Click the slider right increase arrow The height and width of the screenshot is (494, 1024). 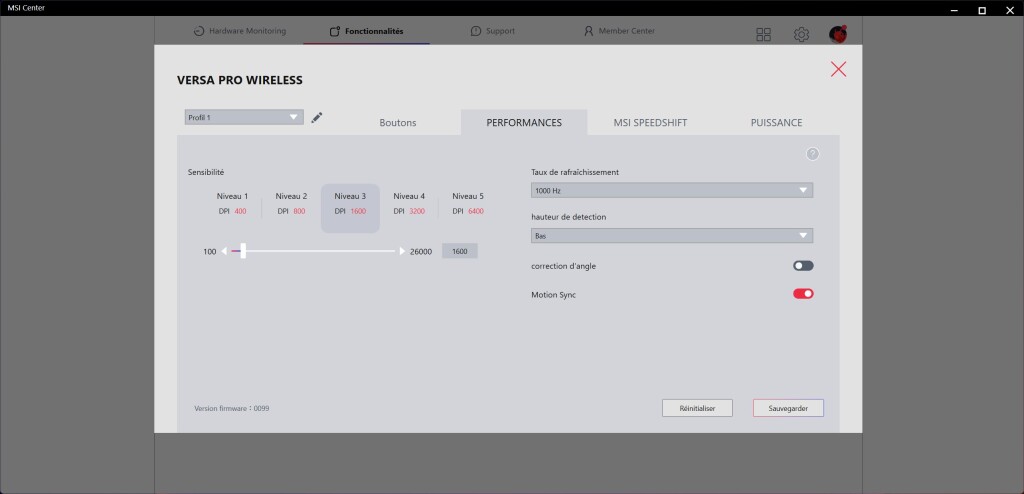[x=402, y=252]
